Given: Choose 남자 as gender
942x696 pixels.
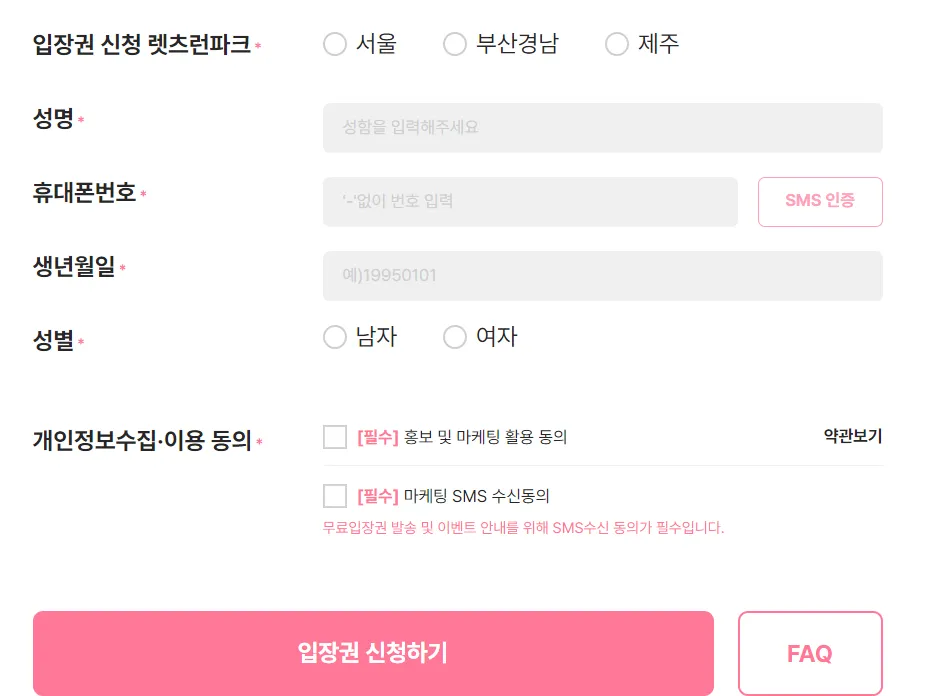Looking at the screenshot, I should pyautogui.click(x=335, y=337).
